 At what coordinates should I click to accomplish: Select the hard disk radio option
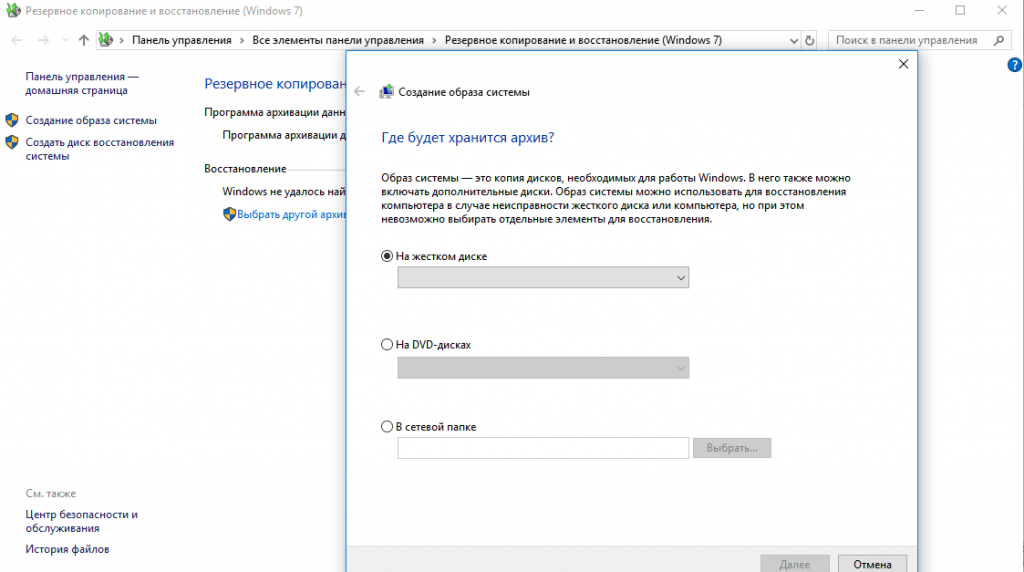tap(387, 256)
